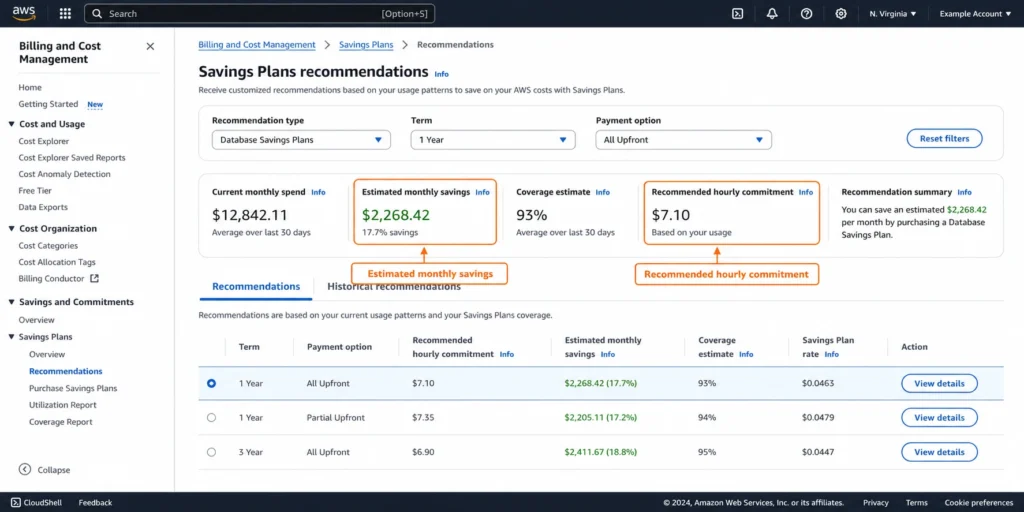Click Info next to Coverage estimate card

click(x=602, y=192)
